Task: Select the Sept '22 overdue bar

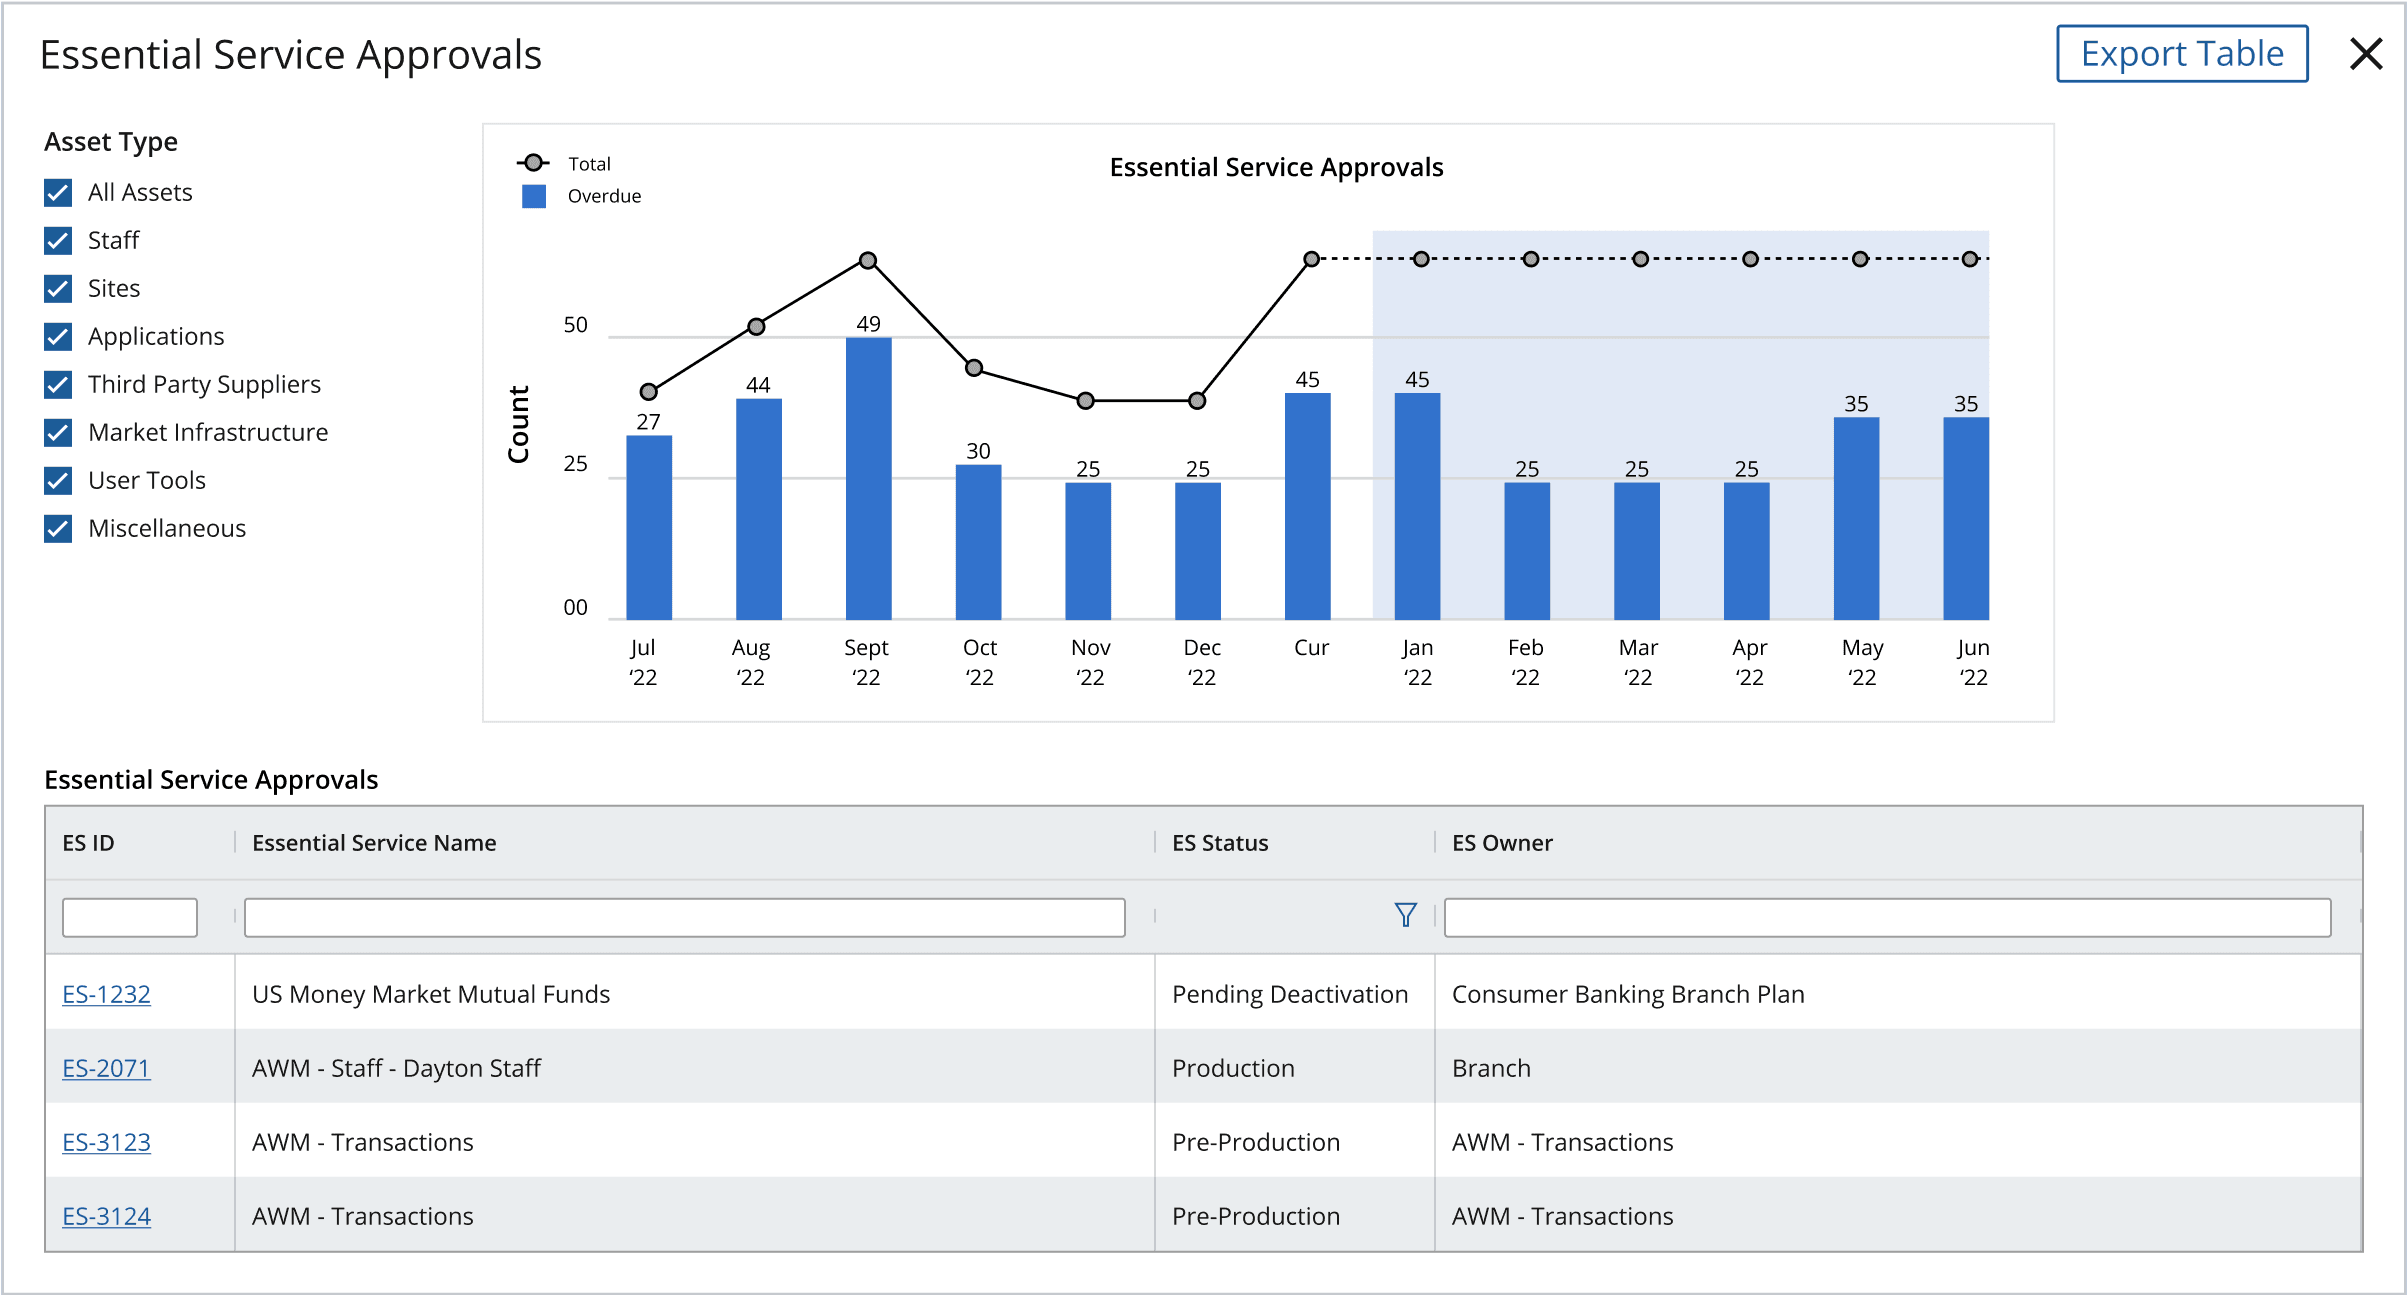Action: pos(868,478)
